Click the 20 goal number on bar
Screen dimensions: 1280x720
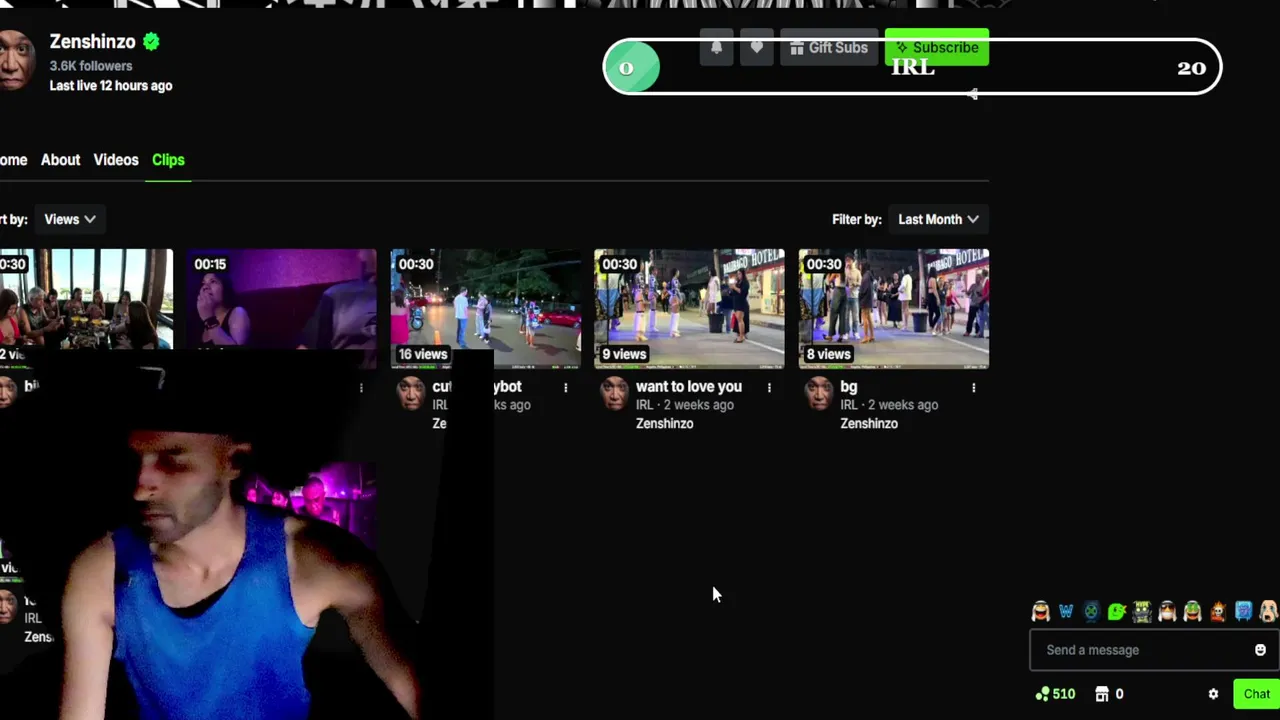(x=1191, y=68)
